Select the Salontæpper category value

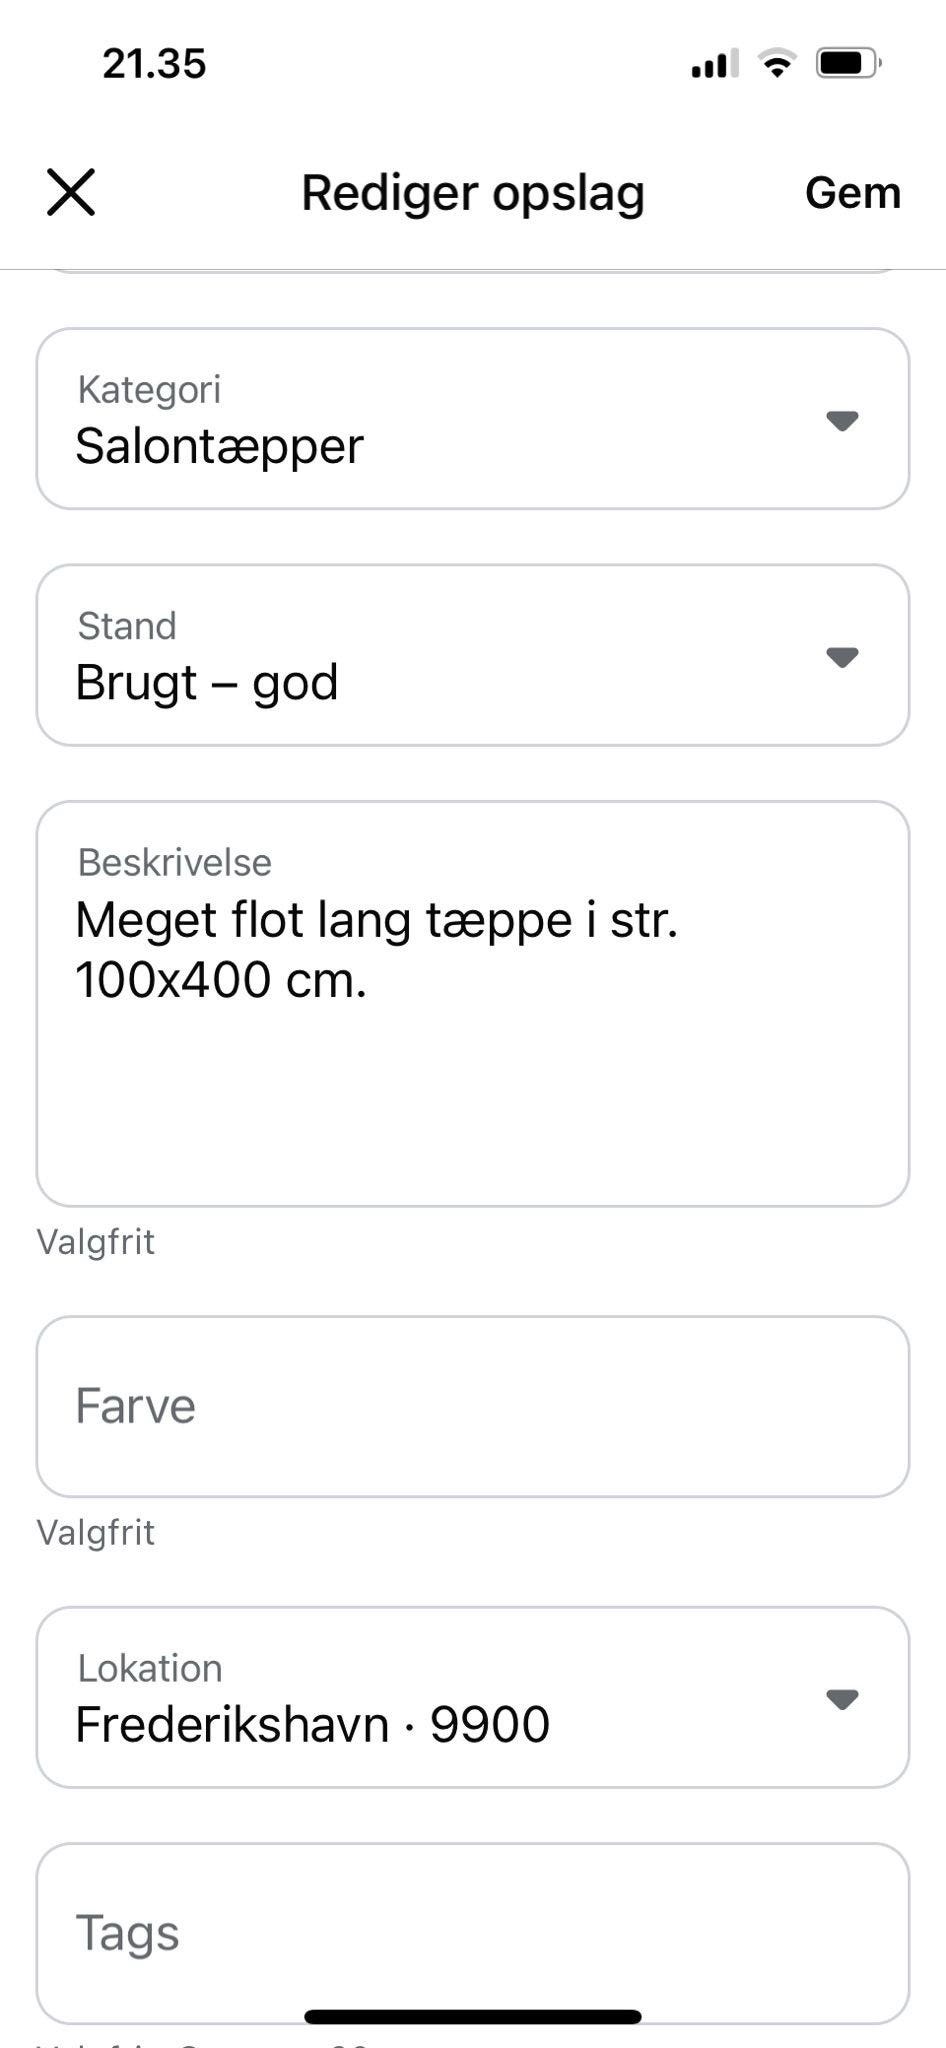coord(220,446)
